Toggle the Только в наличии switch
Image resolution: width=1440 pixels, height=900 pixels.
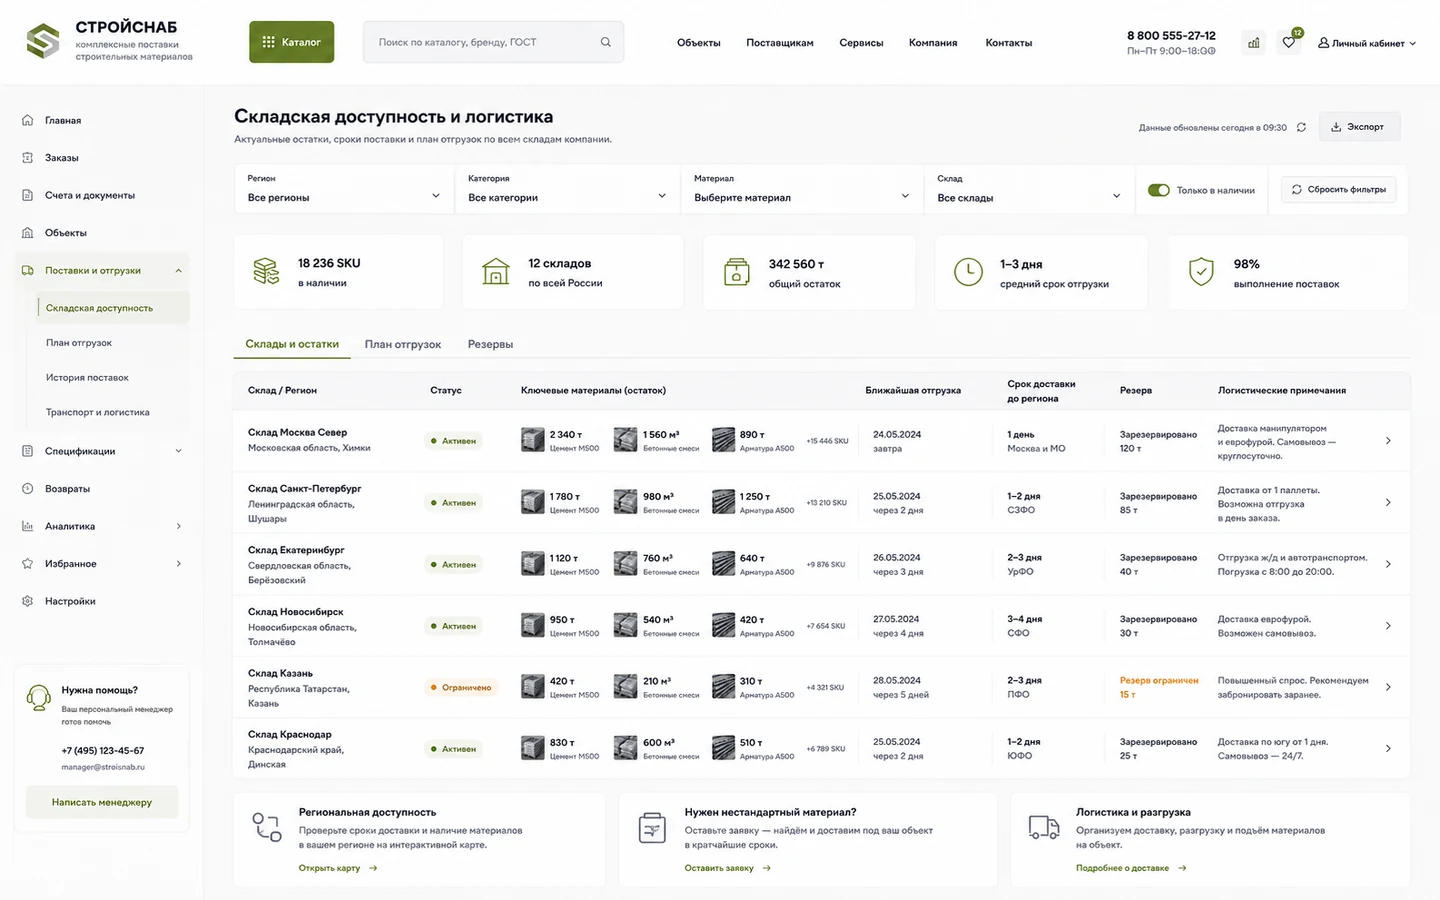pyautogui.click(x=1158, y=190)
